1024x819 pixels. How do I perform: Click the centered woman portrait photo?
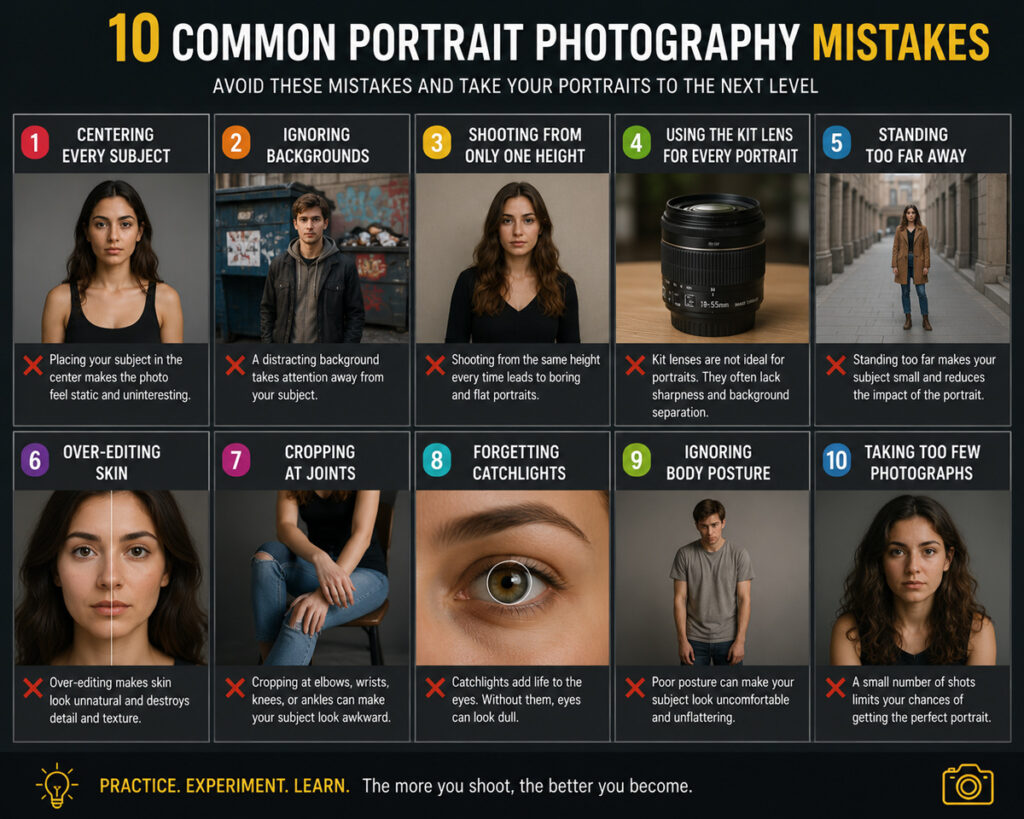click(x=112, y=258)
